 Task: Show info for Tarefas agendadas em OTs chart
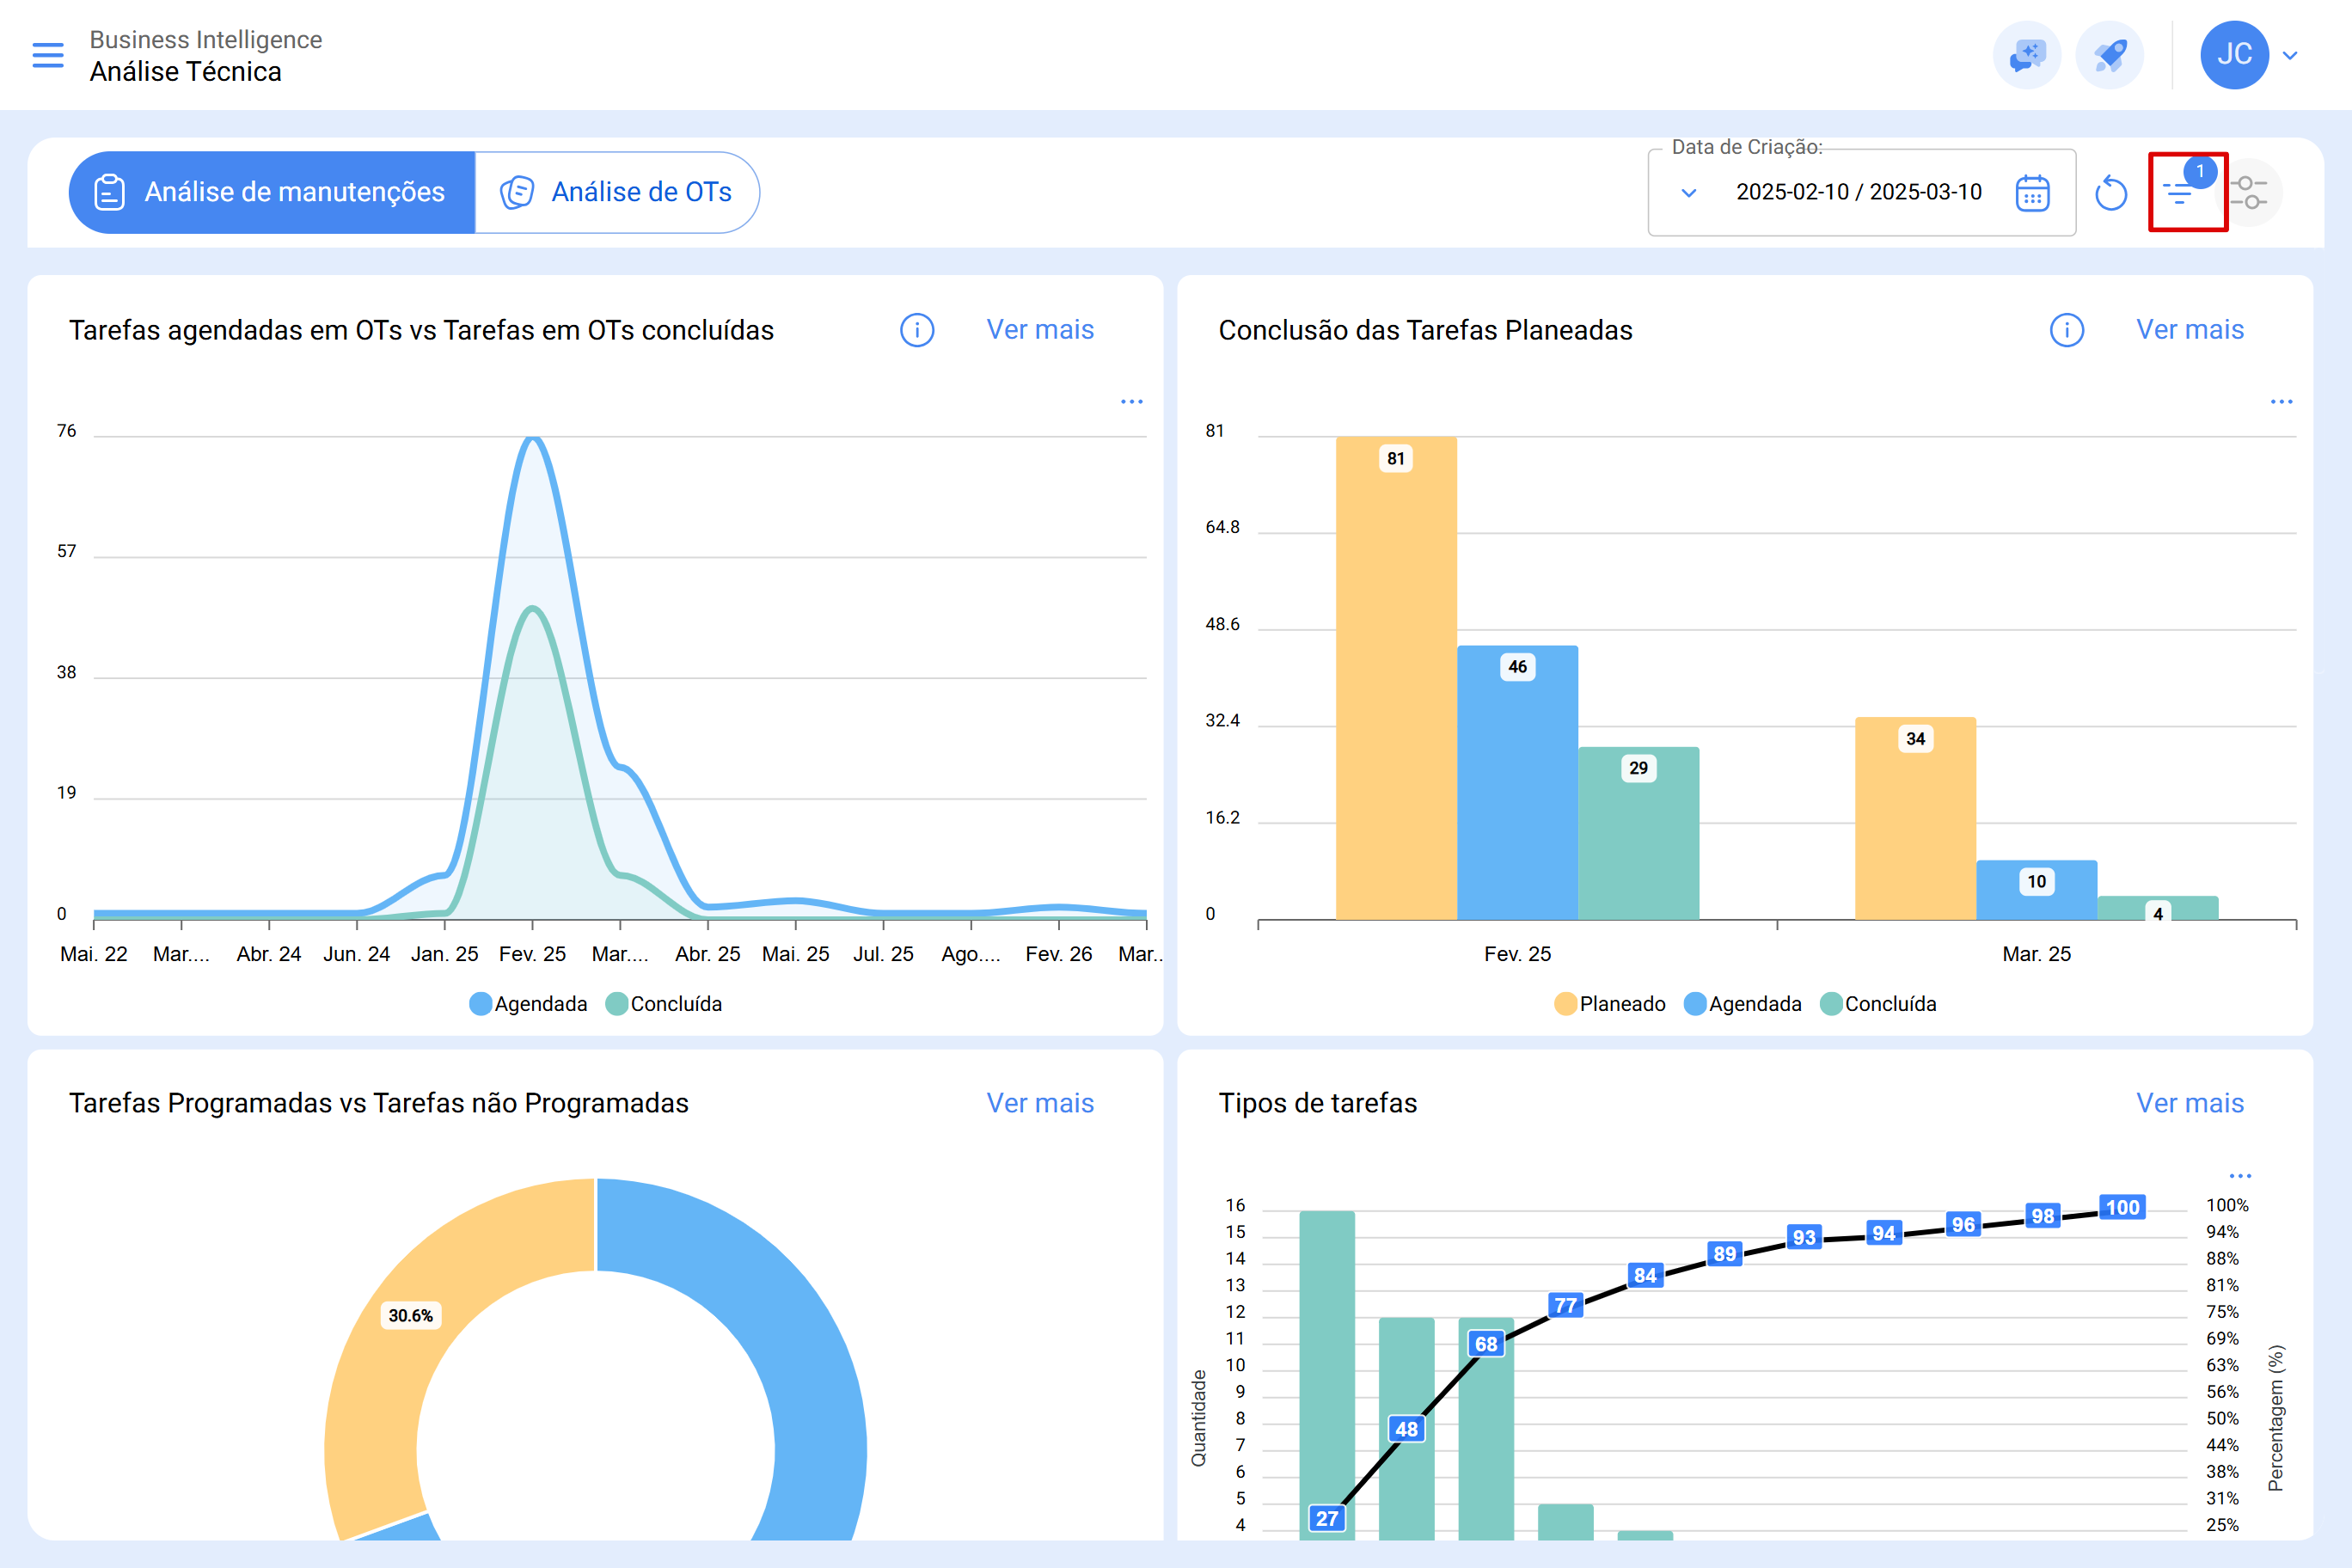coord(917,330)
